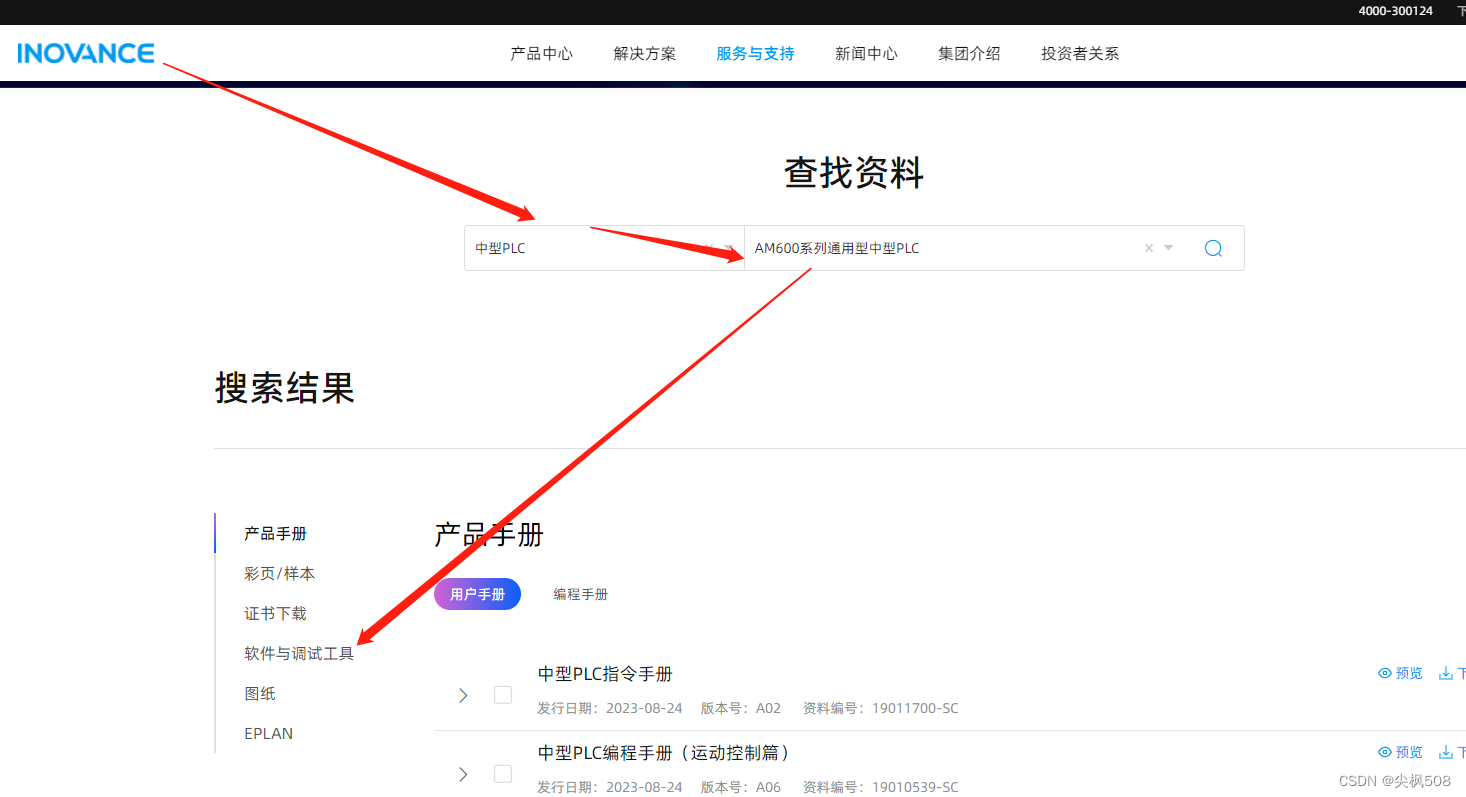This screenshot has width=1466, height=797.
Task: Select 产品手册 in the sidebar
Action: [x=275, y=534]
